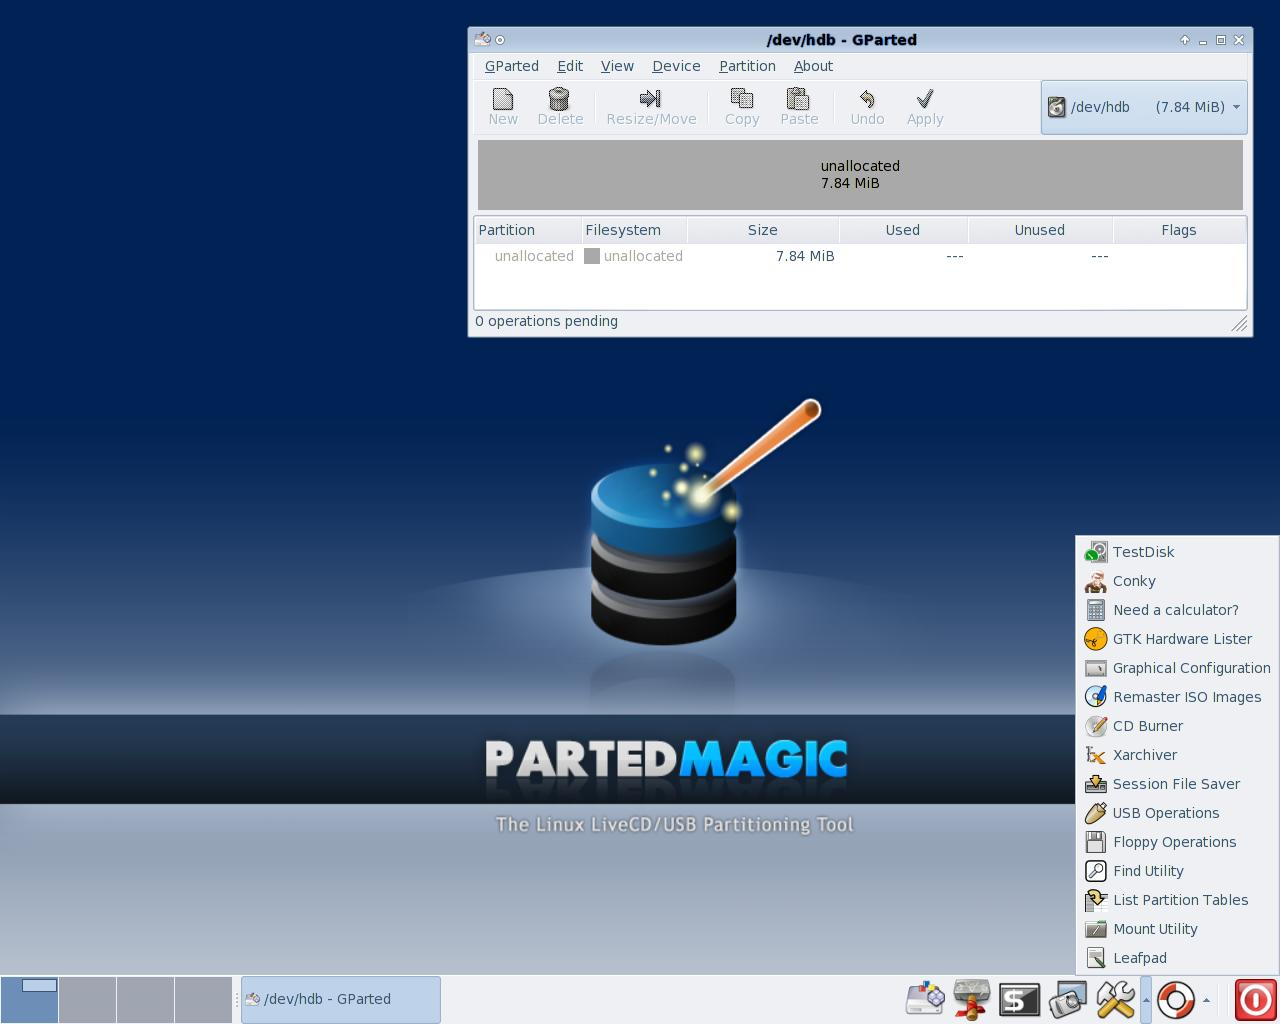Toggle the stick-window circle in the GParted title bar
The image size is (1280, 1024).
pyautogui.click(x=500, y=40)
